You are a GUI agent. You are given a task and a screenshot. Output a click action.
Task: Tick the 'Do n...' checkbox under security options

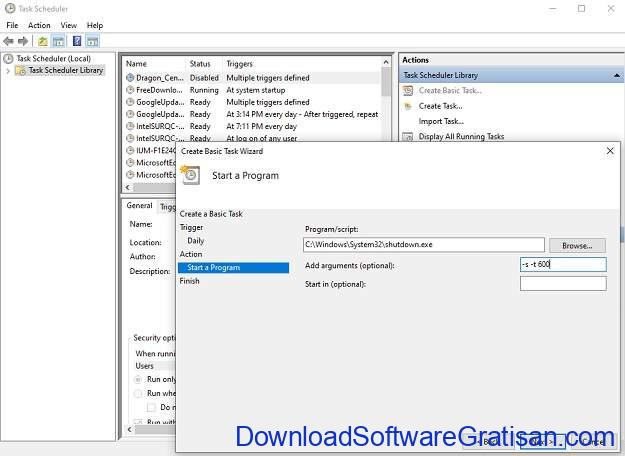[151, 407]
